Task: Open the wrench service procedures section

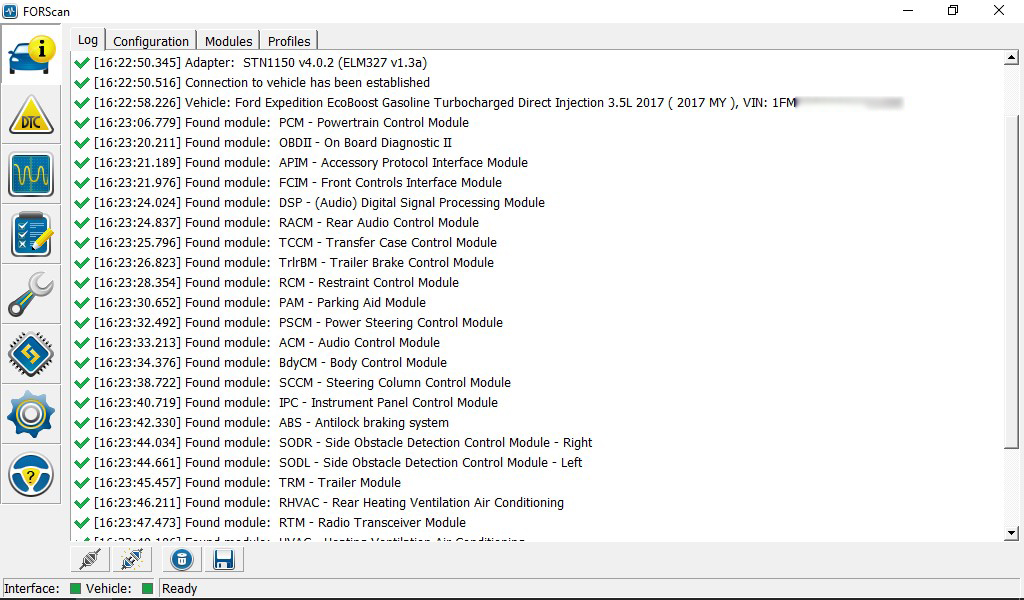Action: [31, 294]
